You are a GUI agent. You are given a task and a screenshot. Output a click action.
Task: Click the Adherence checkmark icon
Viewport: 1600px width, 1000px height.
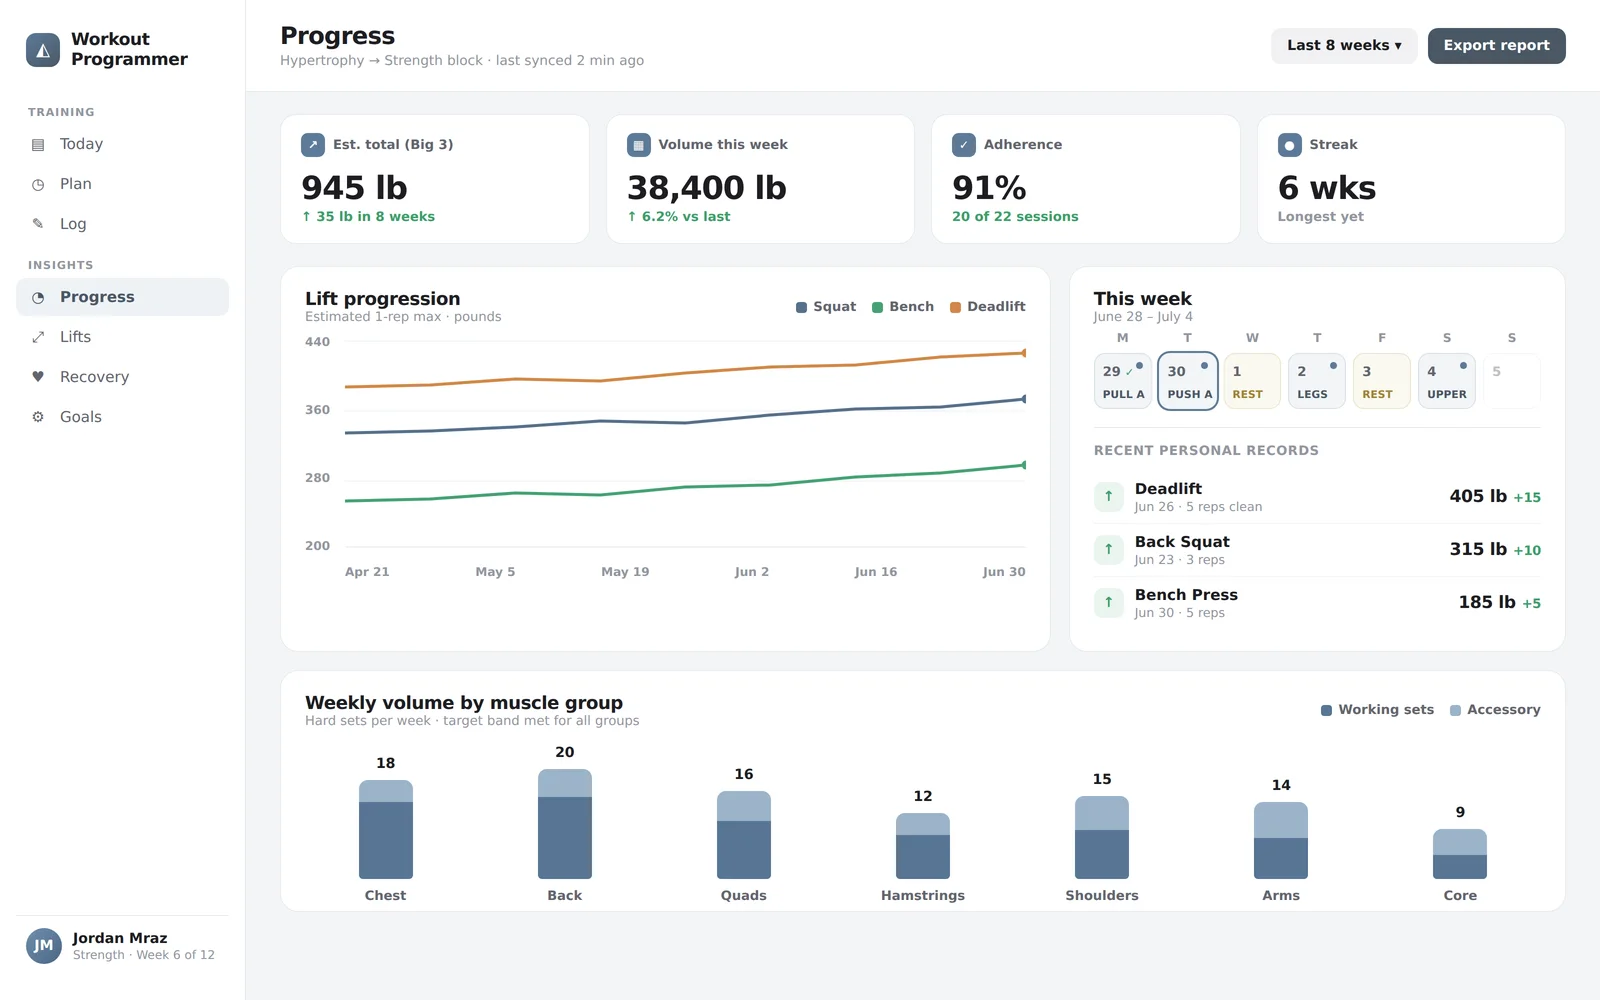click(964, 145)
